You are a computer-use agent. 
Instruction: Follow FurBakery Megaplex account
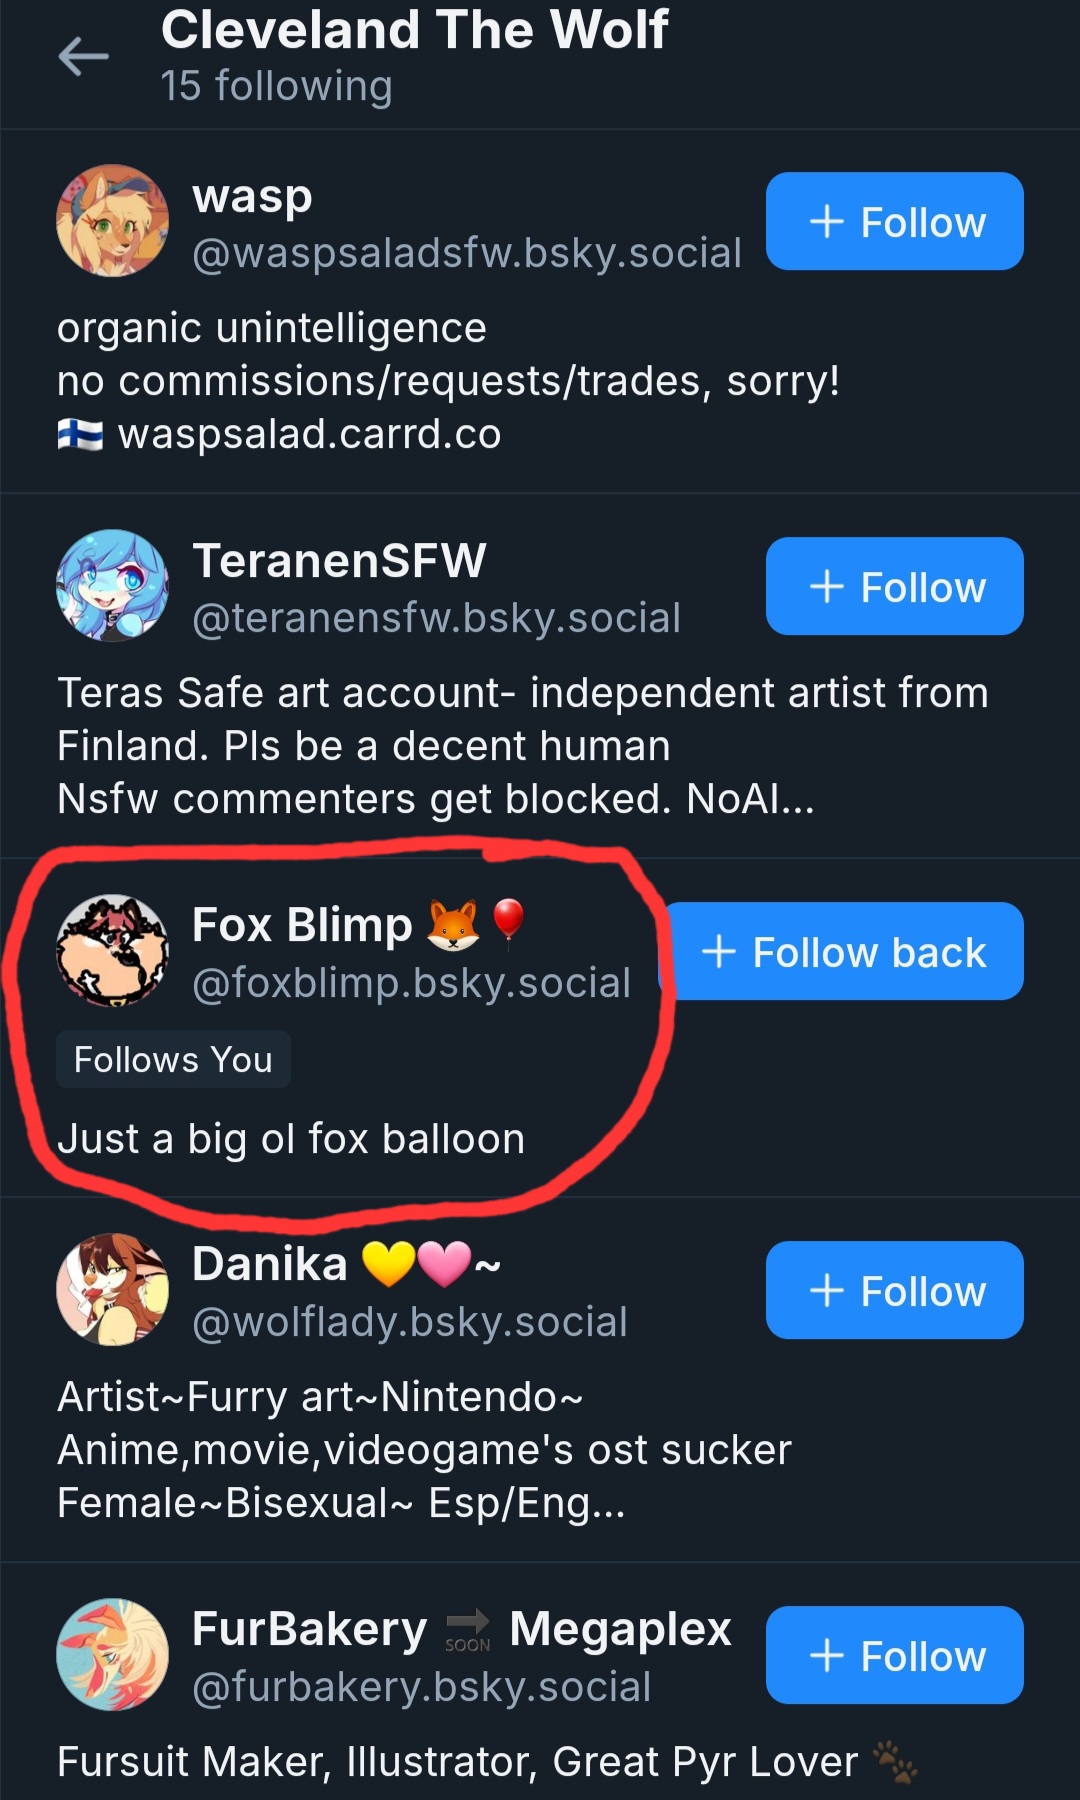coord(895,1655)
